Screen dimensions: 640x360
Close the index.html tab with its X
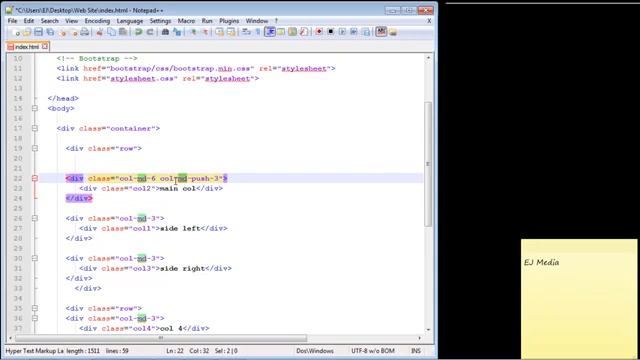pos(45,47)
